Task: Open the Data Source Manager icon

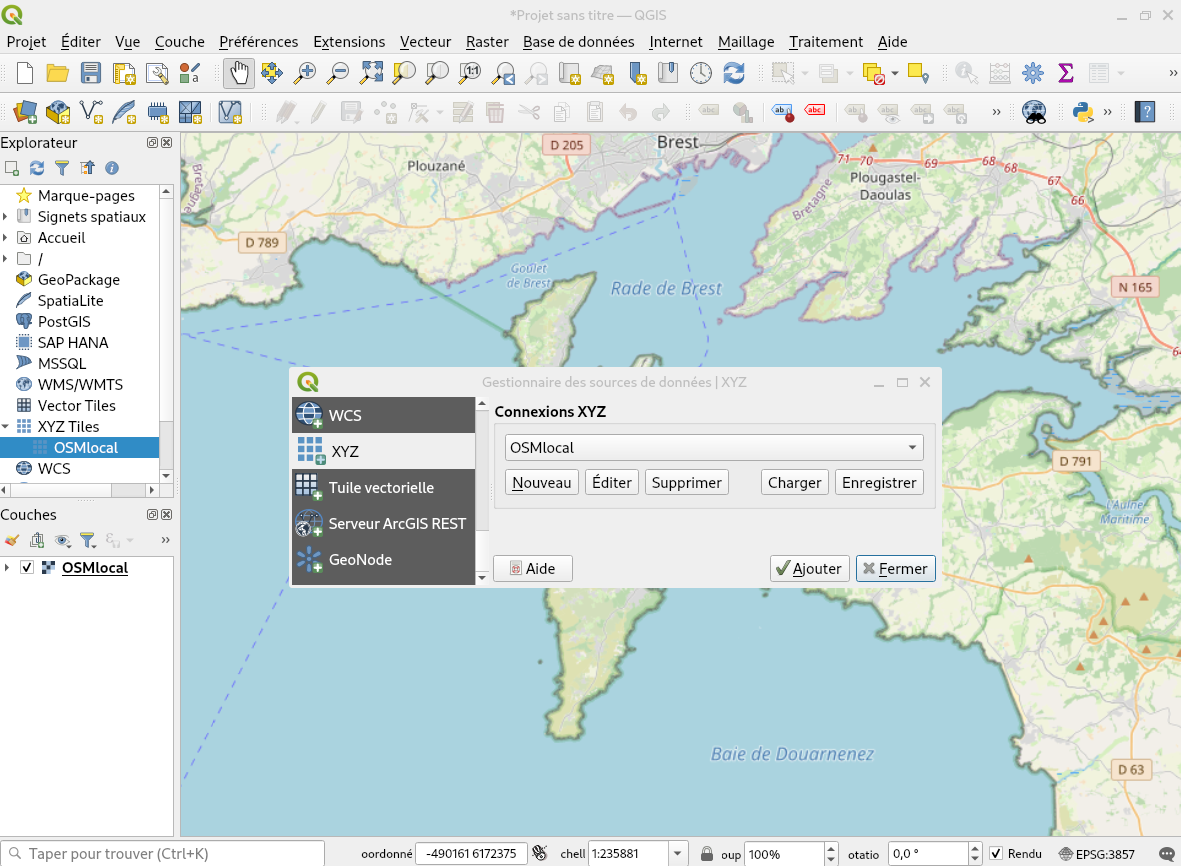Action: [x=25, y=112]
